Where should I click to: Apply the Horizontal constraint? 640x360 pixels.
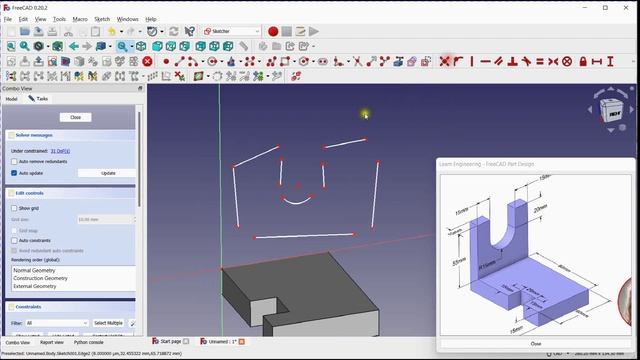(x=485, y=62)
